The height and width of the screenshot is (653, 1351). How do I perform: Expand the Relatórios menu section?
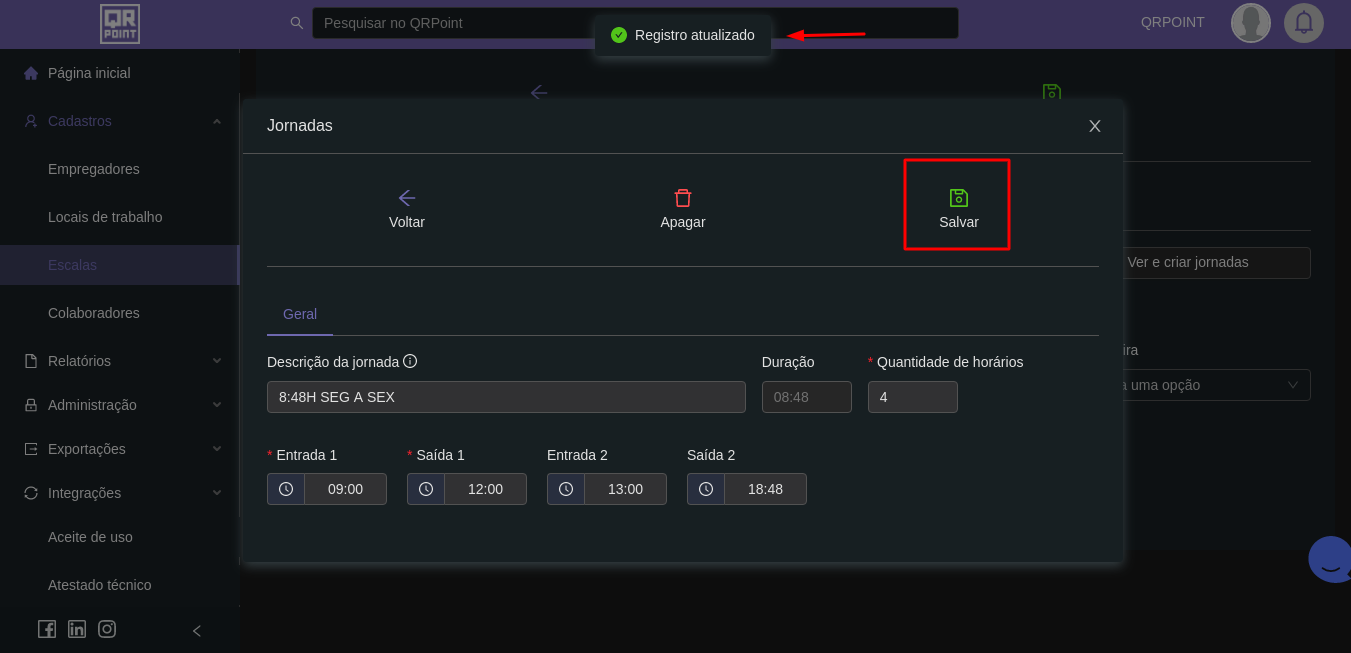tap(217, 361)
